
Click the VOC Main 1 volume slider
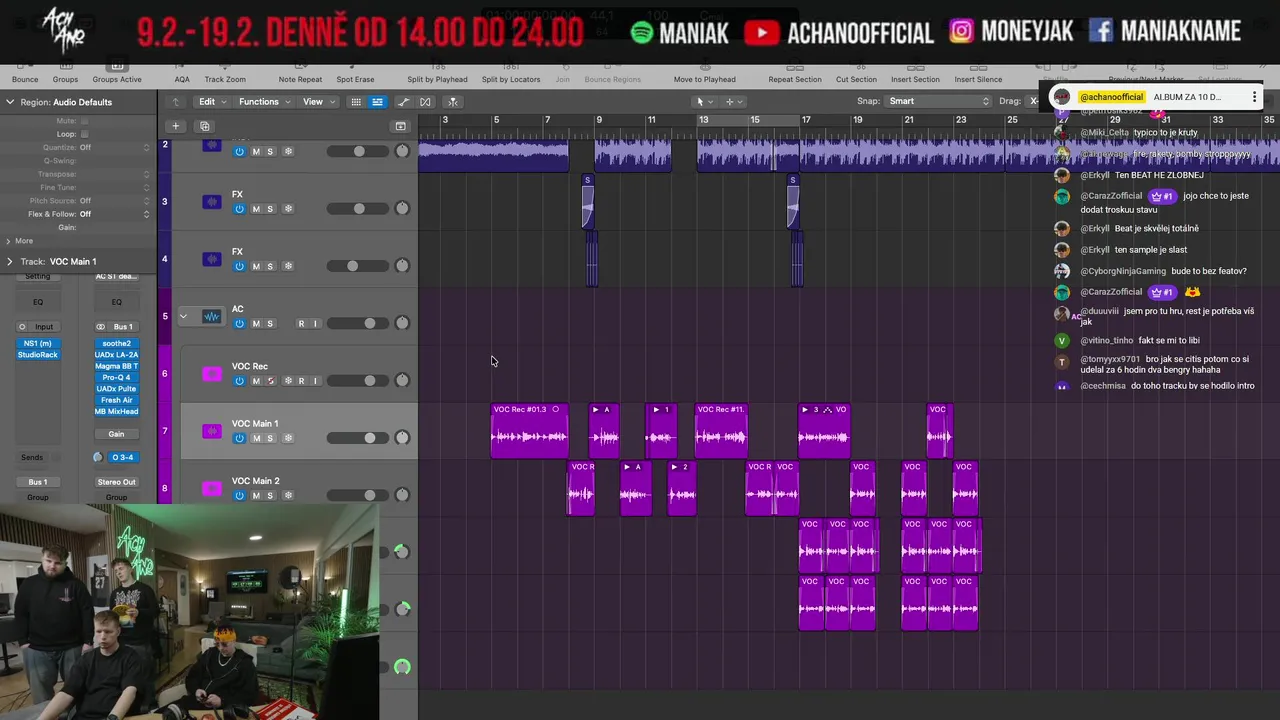tap(358, 438)
